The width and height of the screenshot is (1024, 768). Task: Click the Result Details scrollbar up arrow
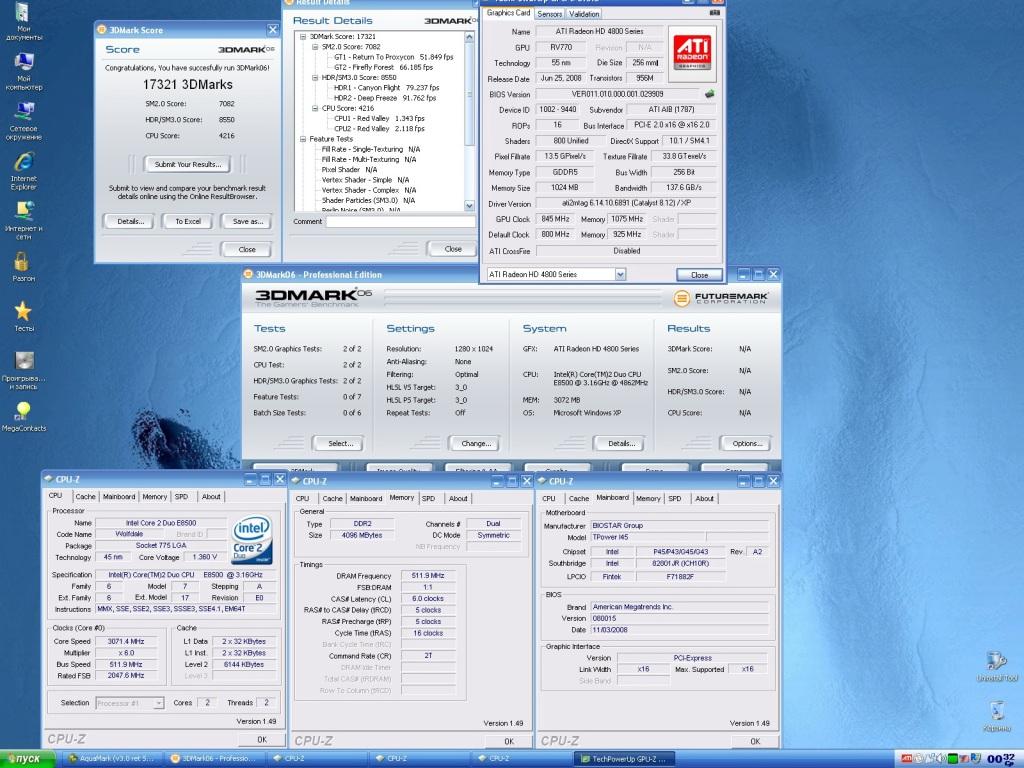469,37
